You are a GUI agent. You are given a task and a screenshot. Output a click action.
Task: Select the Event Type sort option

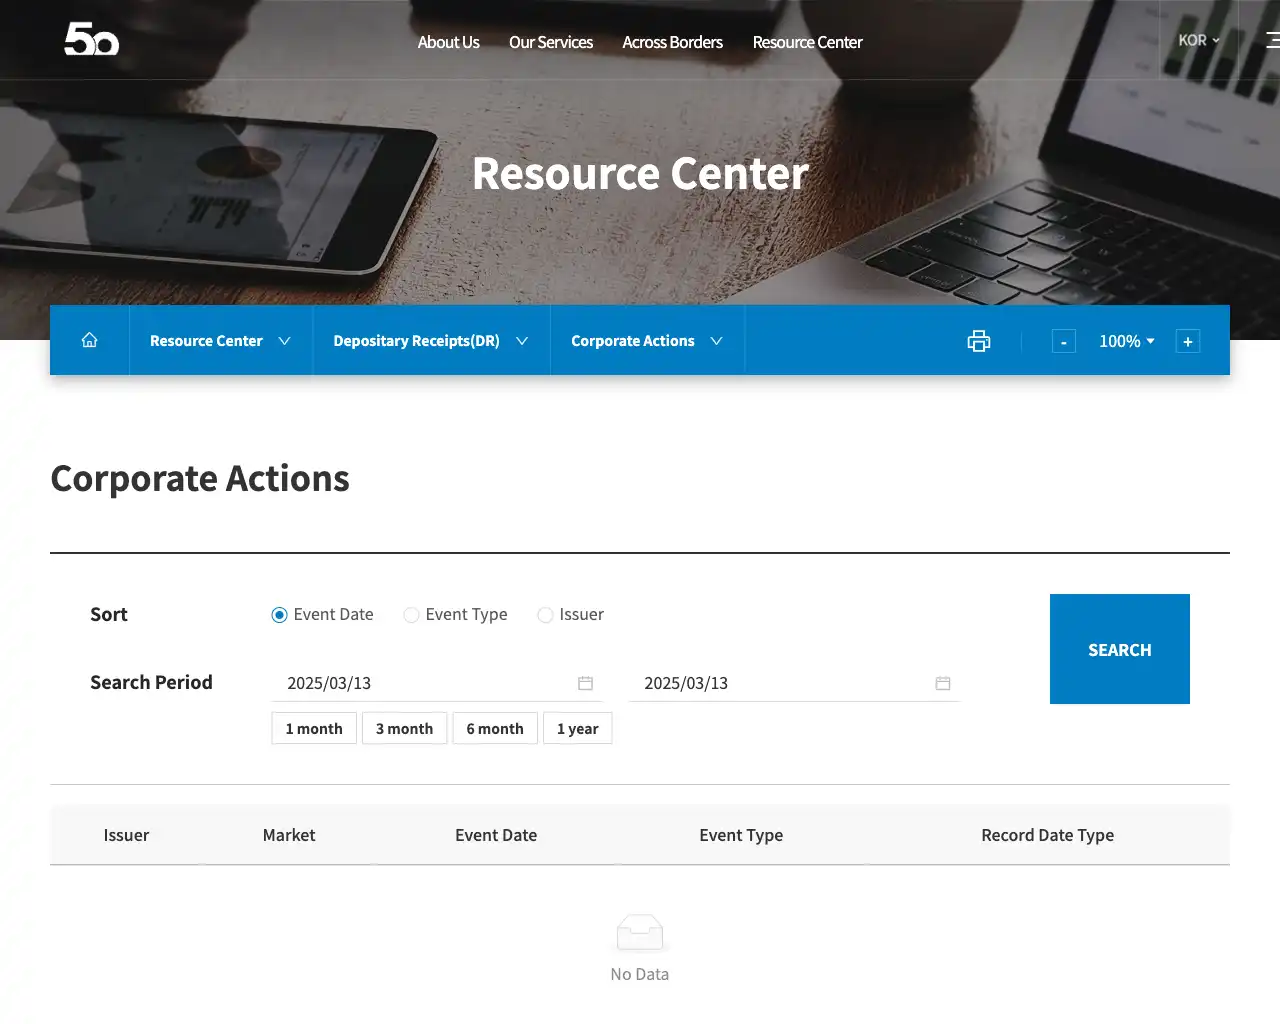pyautogui.click(x=411, y=615)
